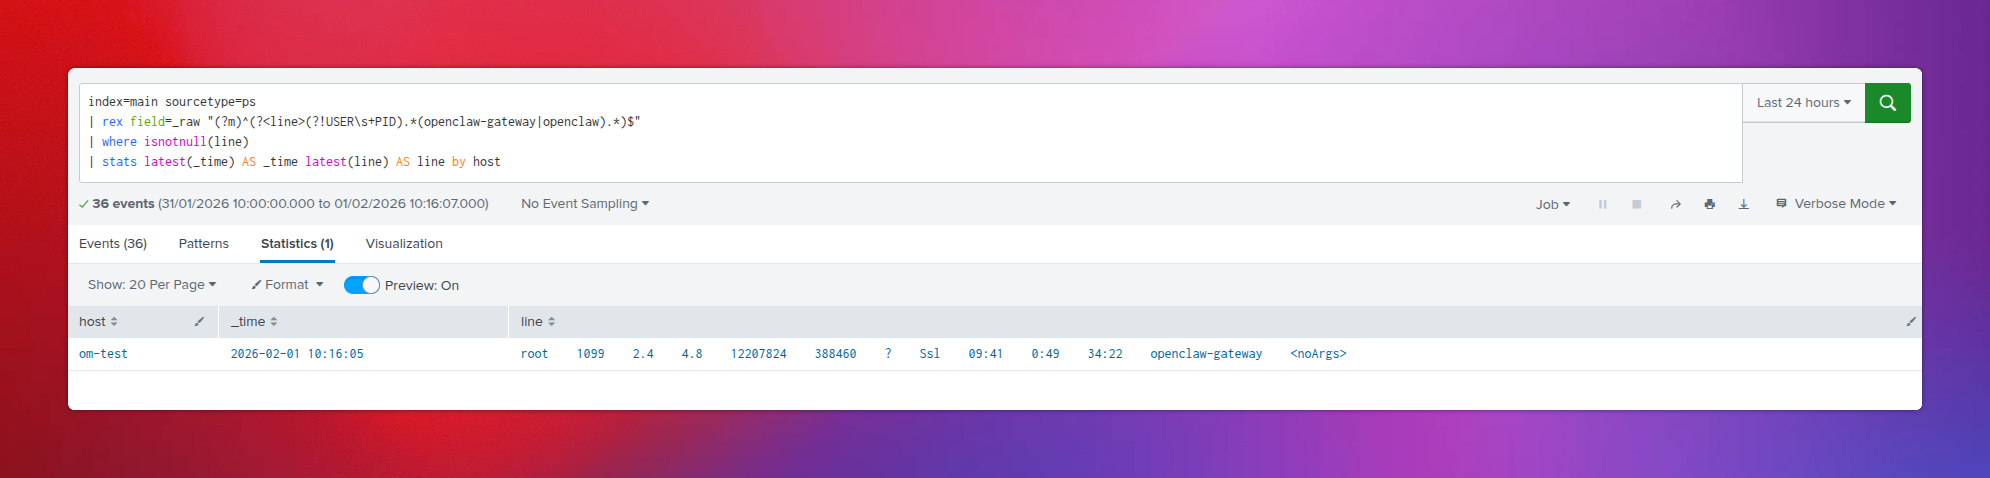
Task: Toggle the Preview switch off
Action: point(361,285)
